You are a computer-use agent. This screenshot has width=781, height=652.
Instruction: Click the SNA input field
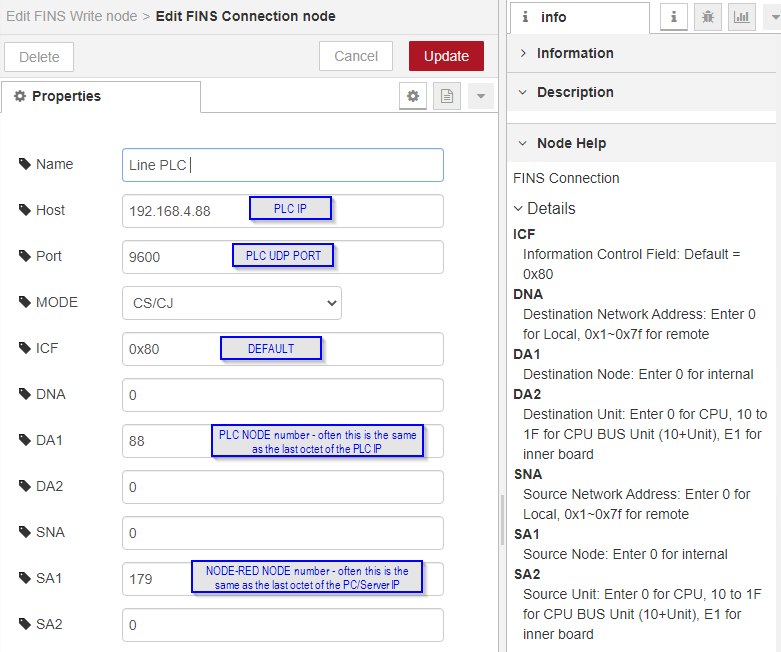coord(282,533)
